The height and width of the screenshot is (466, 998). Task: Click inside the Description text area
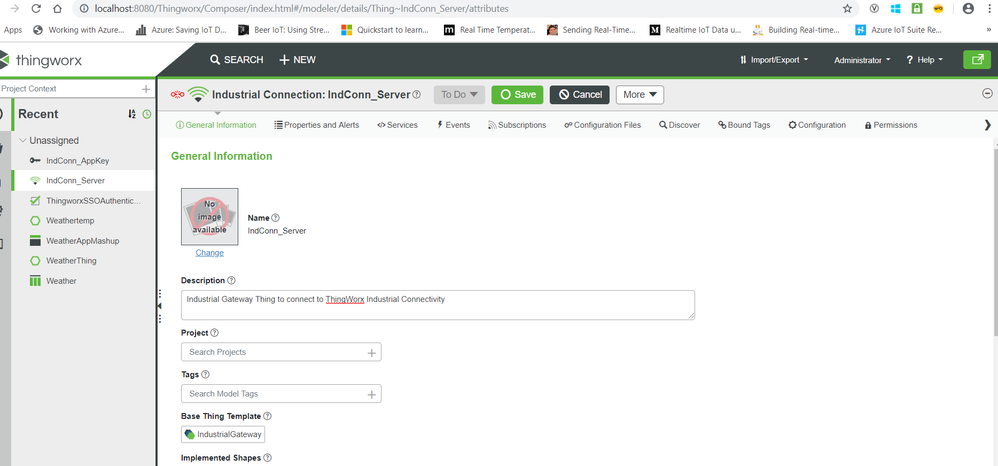tap(438, 305)
